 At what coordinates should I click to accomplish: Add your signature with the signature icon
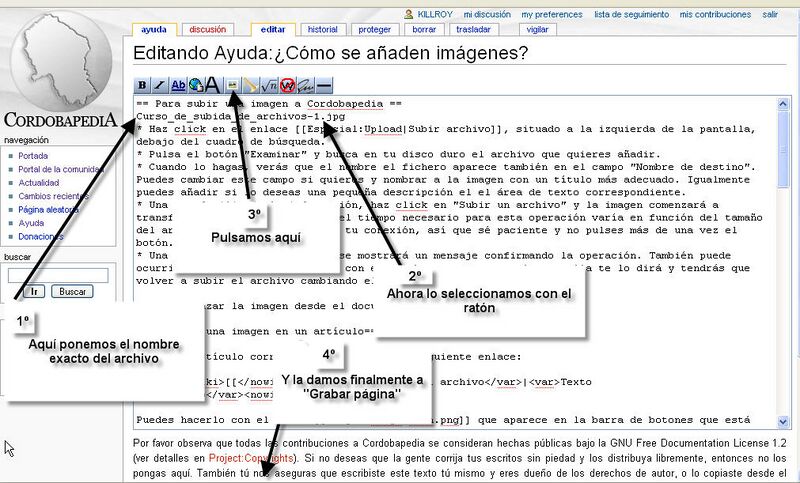click(306, 85)
